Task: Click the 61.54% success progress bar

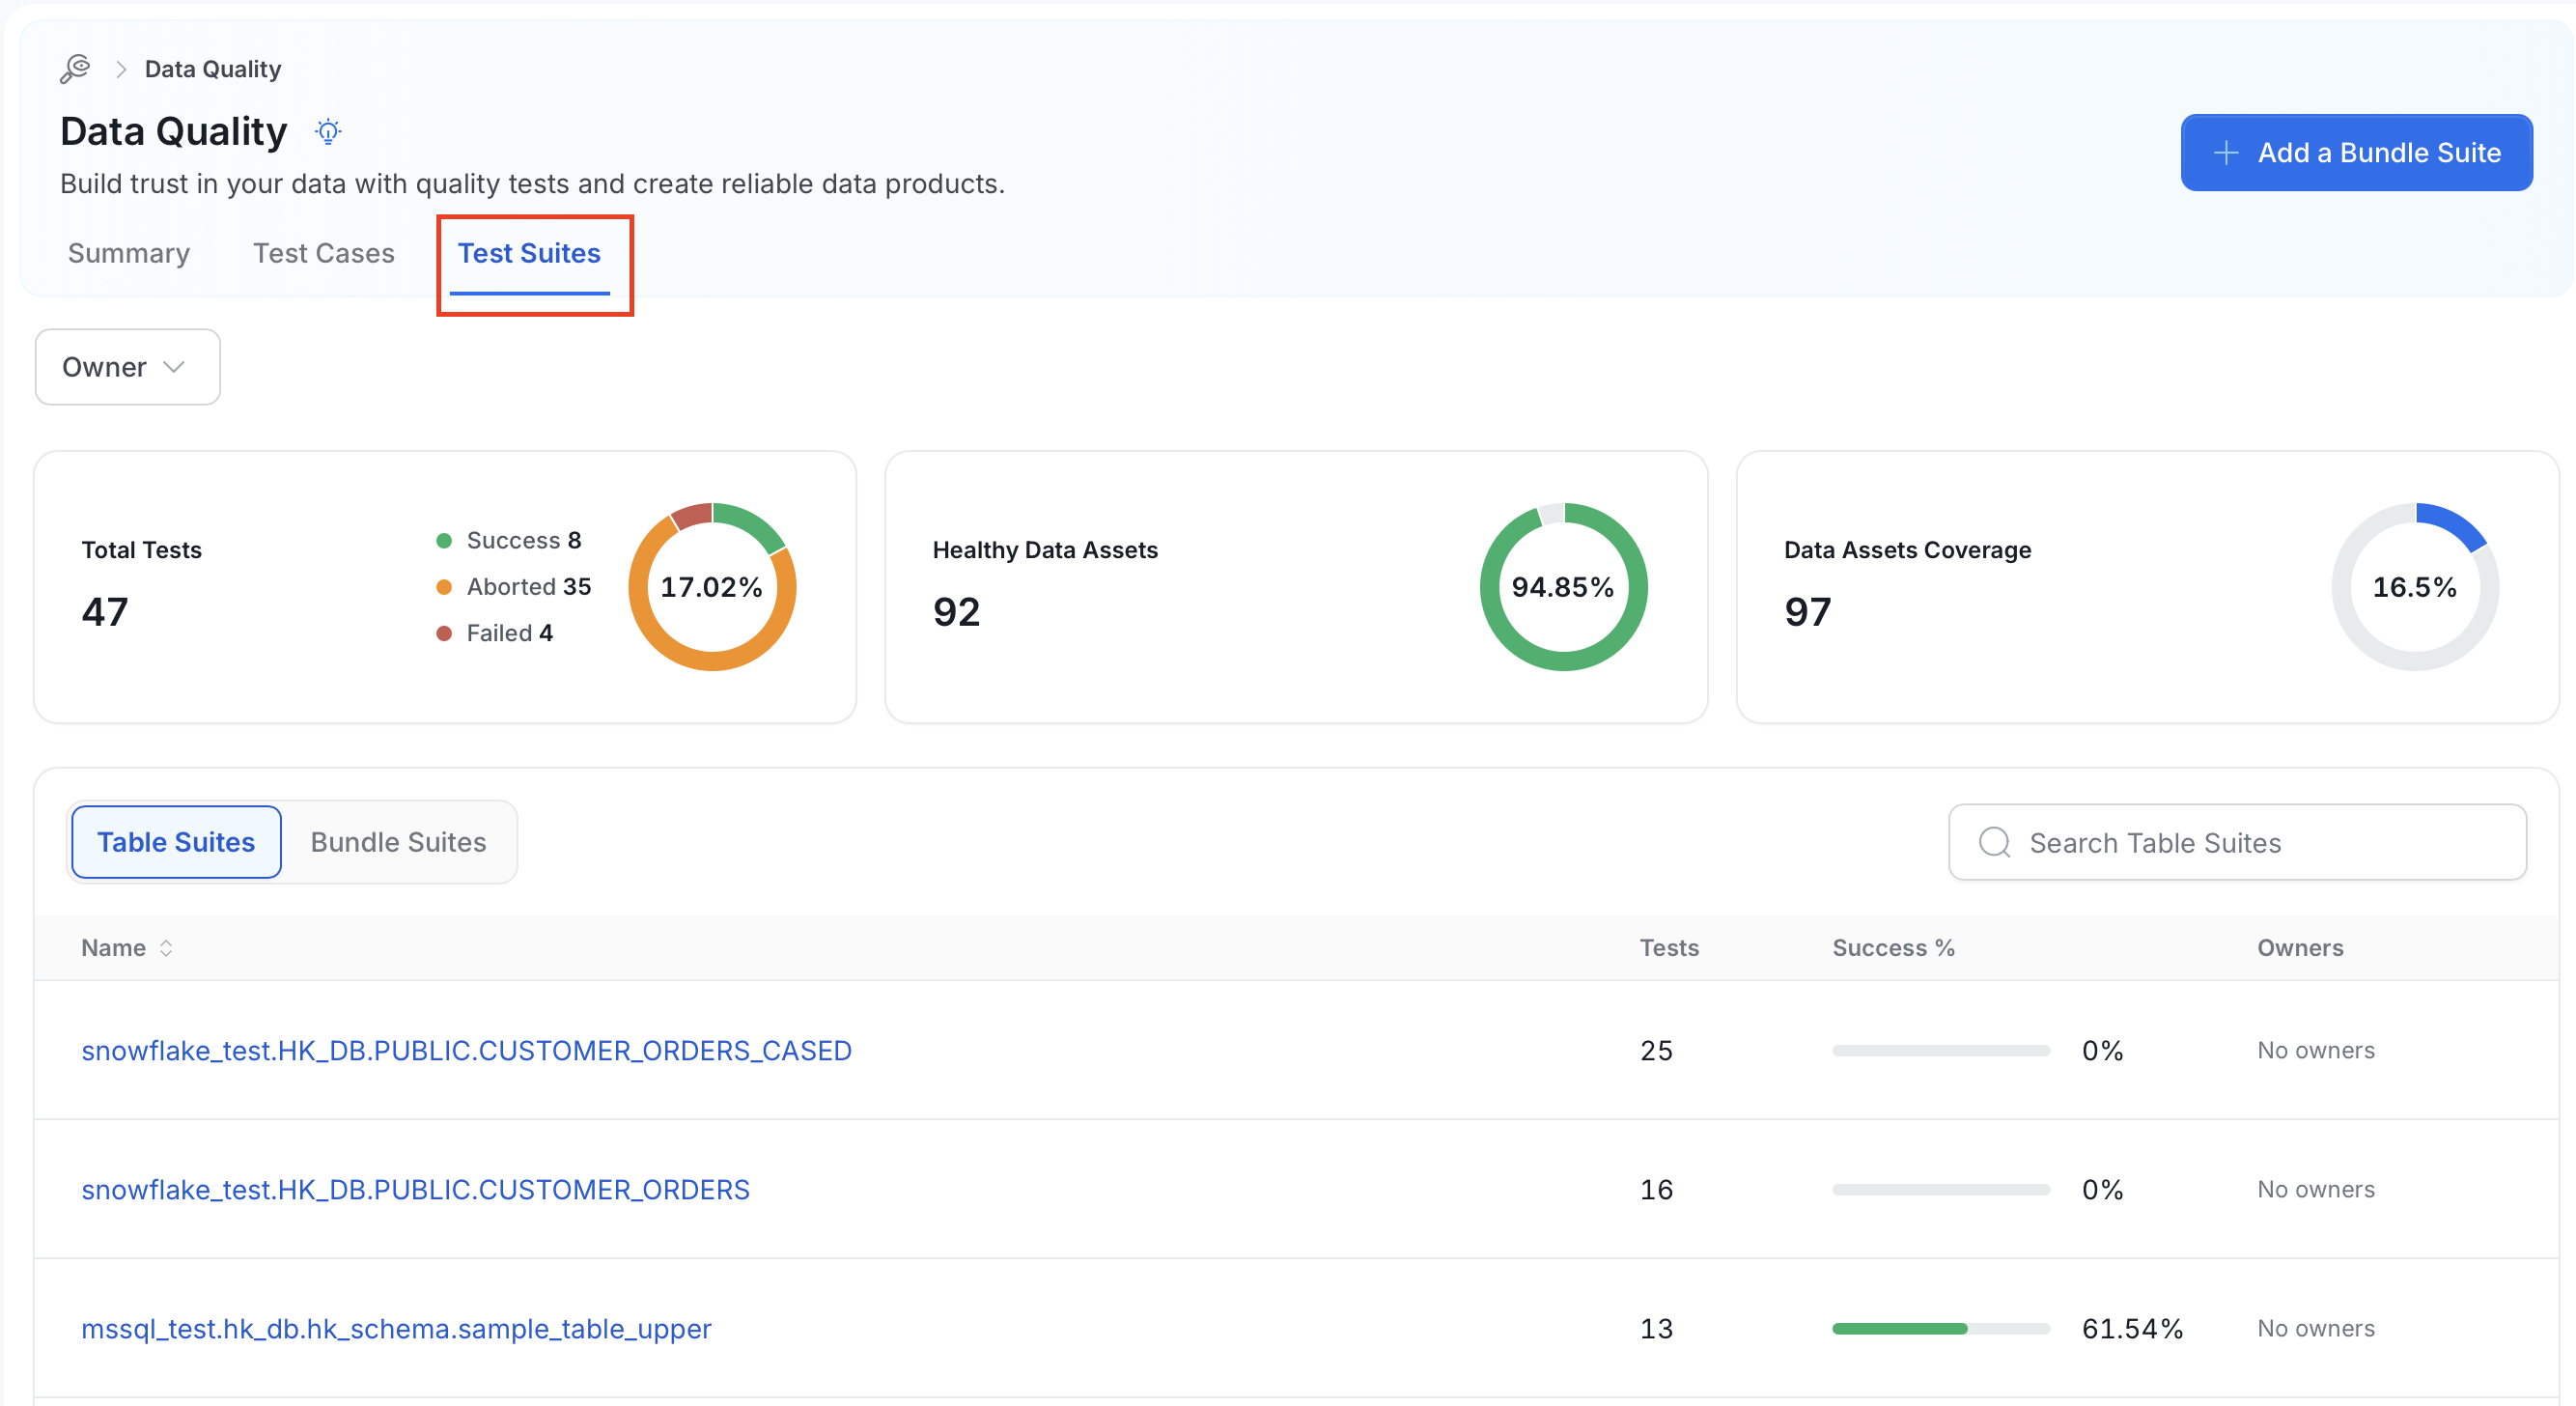Action: click(x=1940, y=1328)
